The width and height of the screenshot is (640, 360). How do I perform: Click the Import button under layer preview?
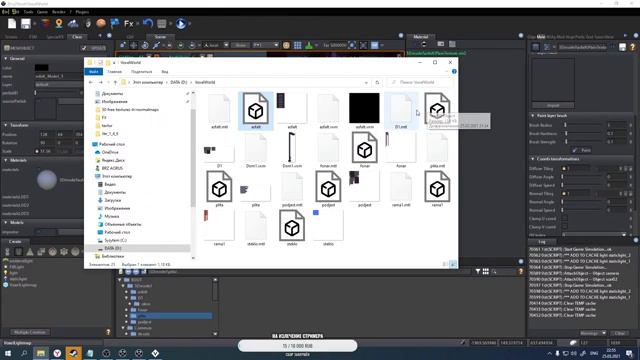pos(553,105)
